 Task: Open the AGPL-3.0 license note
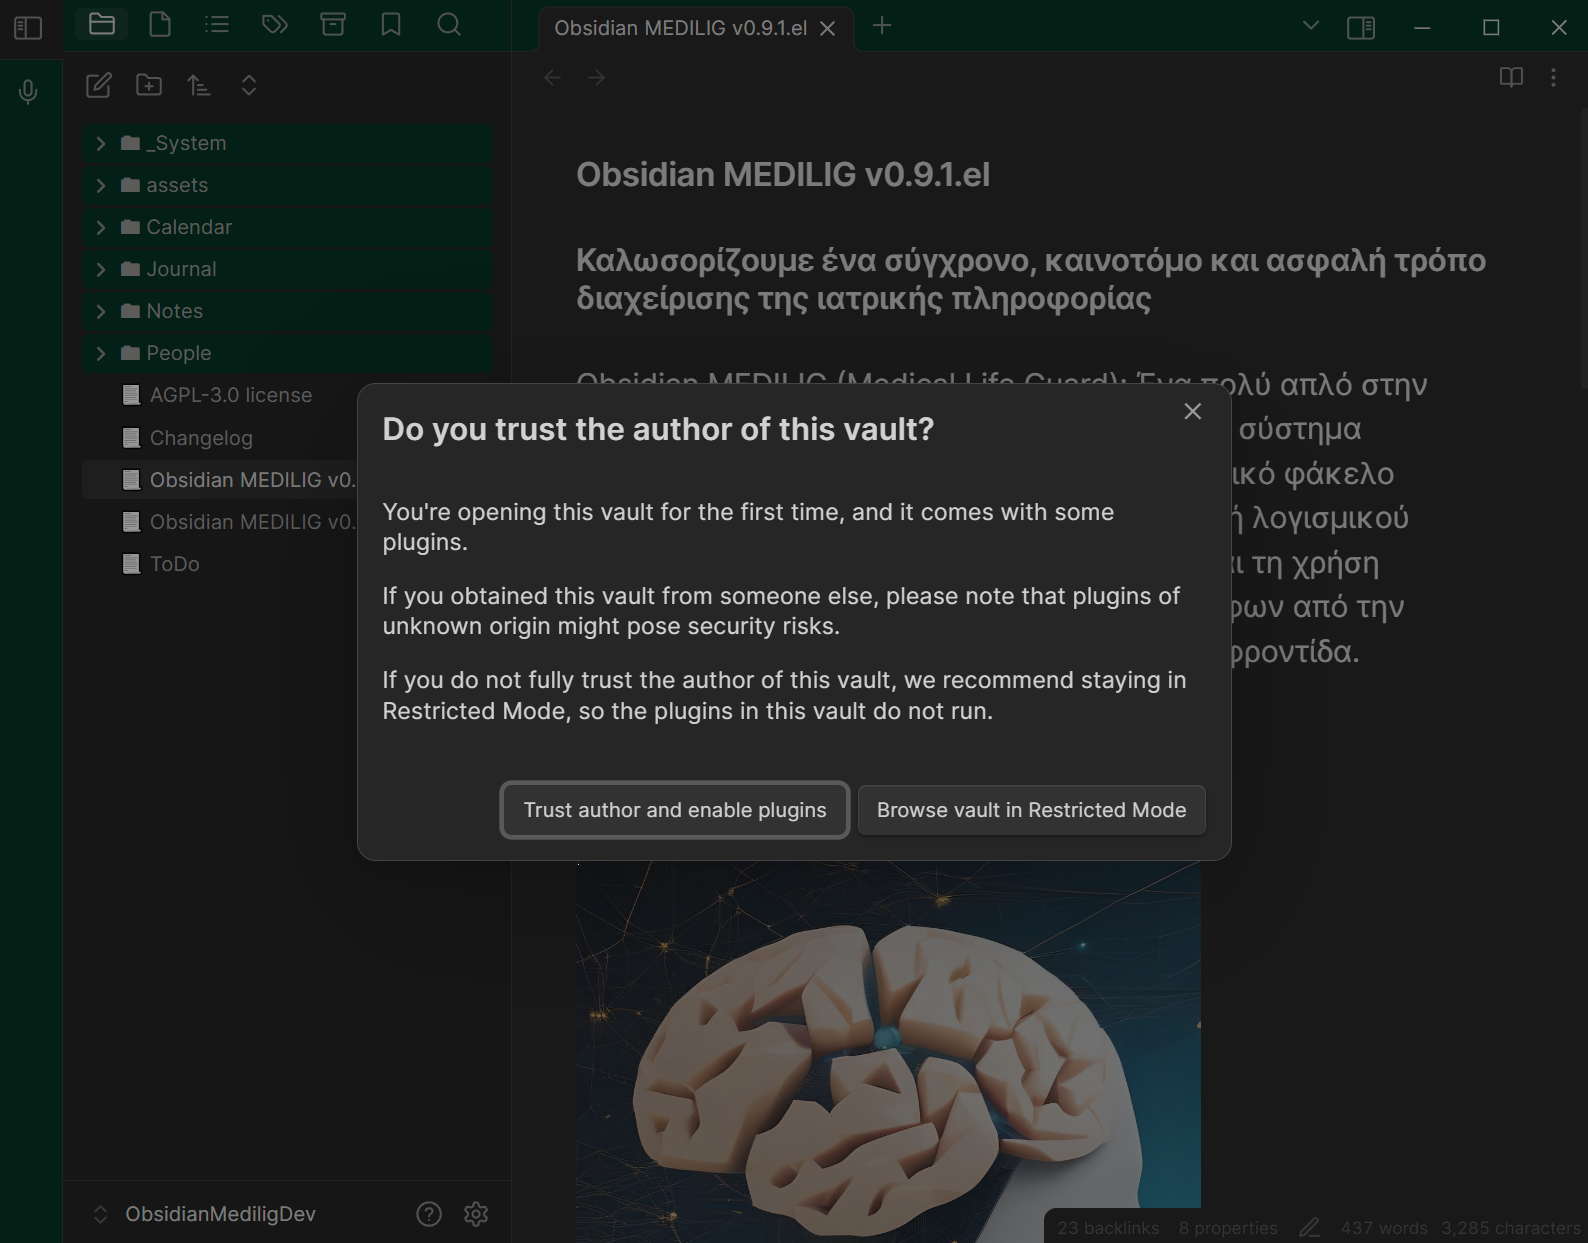(230, 395)
